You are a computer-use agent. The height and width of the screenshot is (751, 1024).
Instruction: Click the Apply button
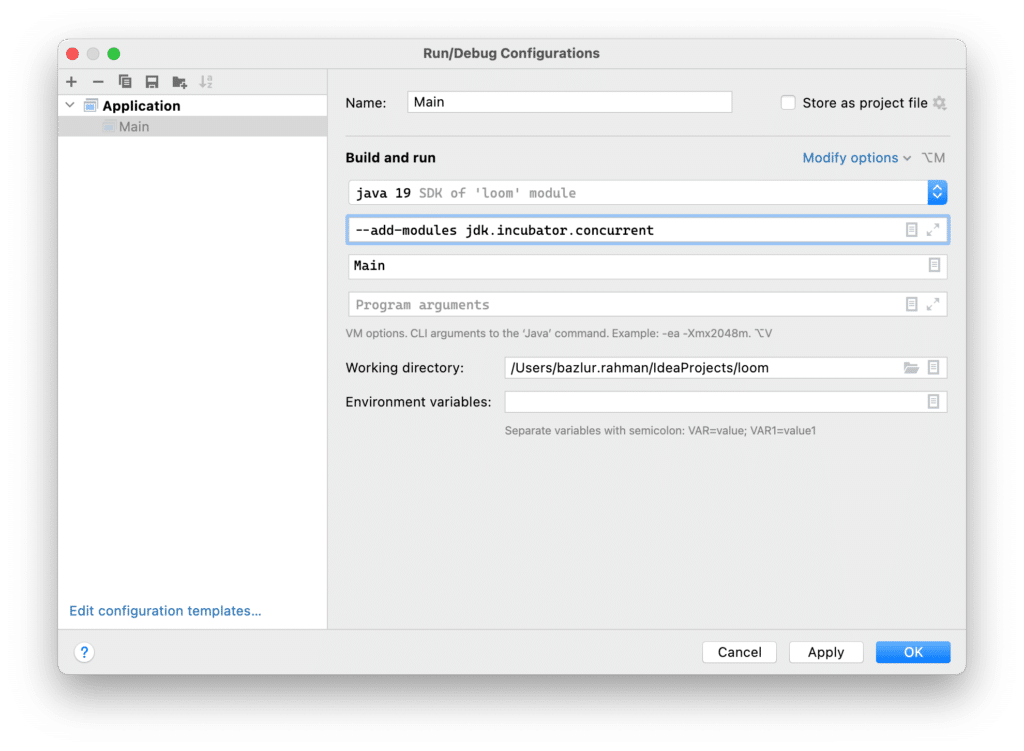pyautogui.click(x=826, y=652)
